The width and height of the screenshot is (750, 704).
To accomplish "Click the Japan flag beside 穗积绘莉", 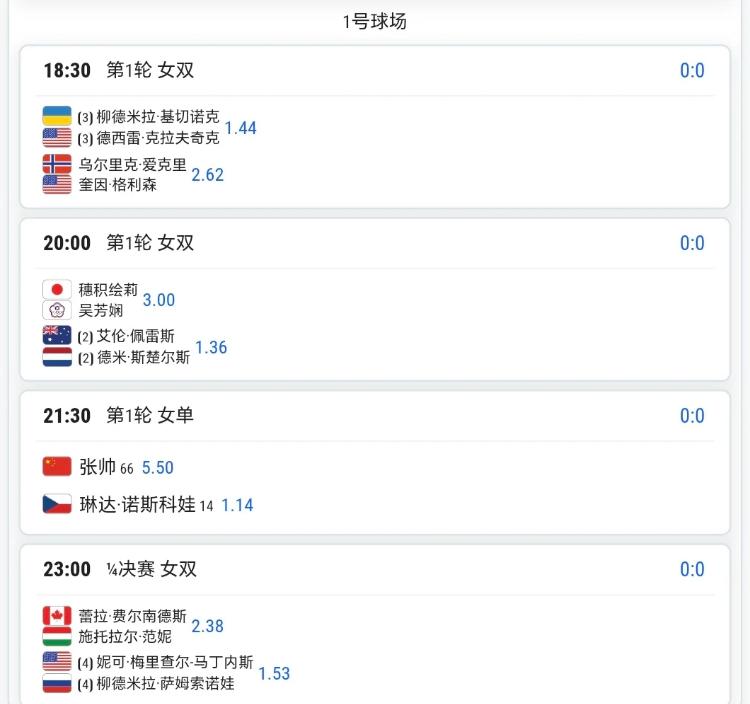I will [57, 289].
